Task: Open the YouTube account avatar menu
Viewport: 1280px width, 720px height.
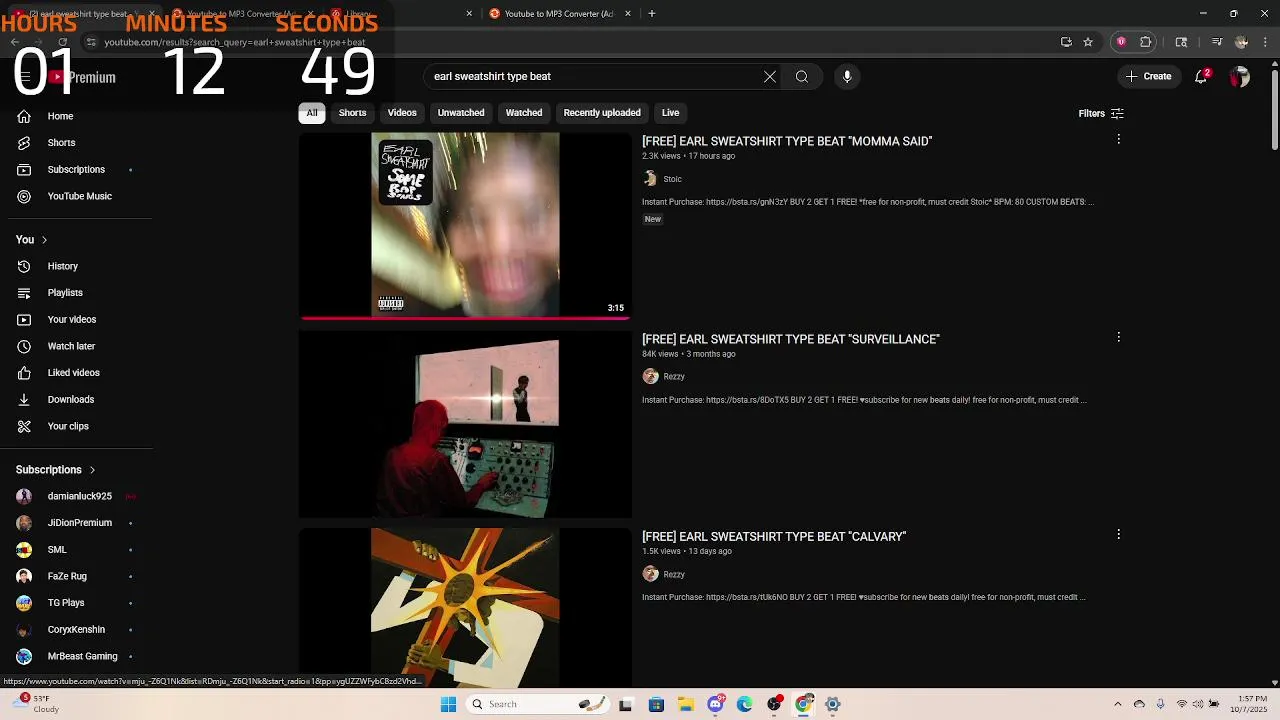Action: (x=1240, y=77)
